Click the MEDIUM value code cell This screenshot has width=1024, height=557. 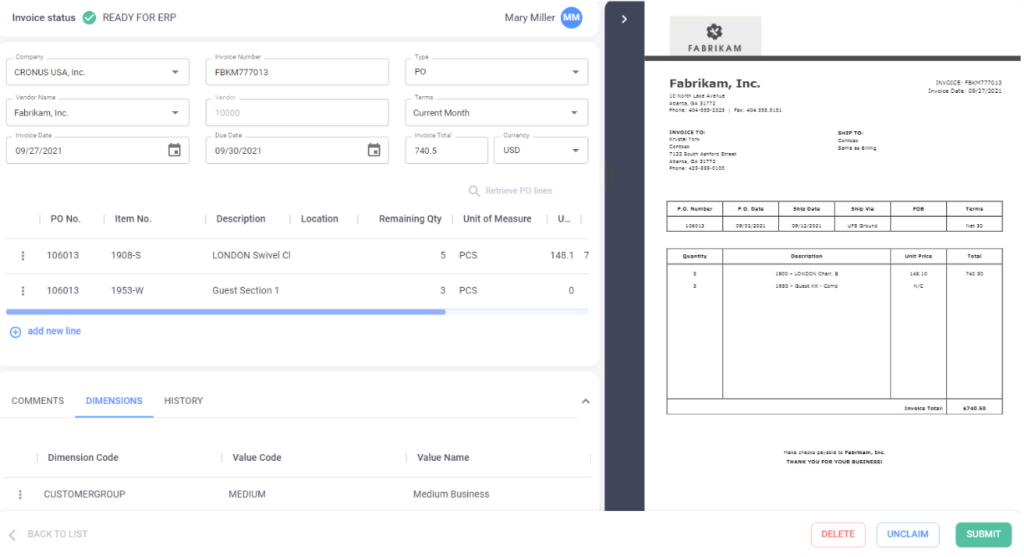[247, 494]
